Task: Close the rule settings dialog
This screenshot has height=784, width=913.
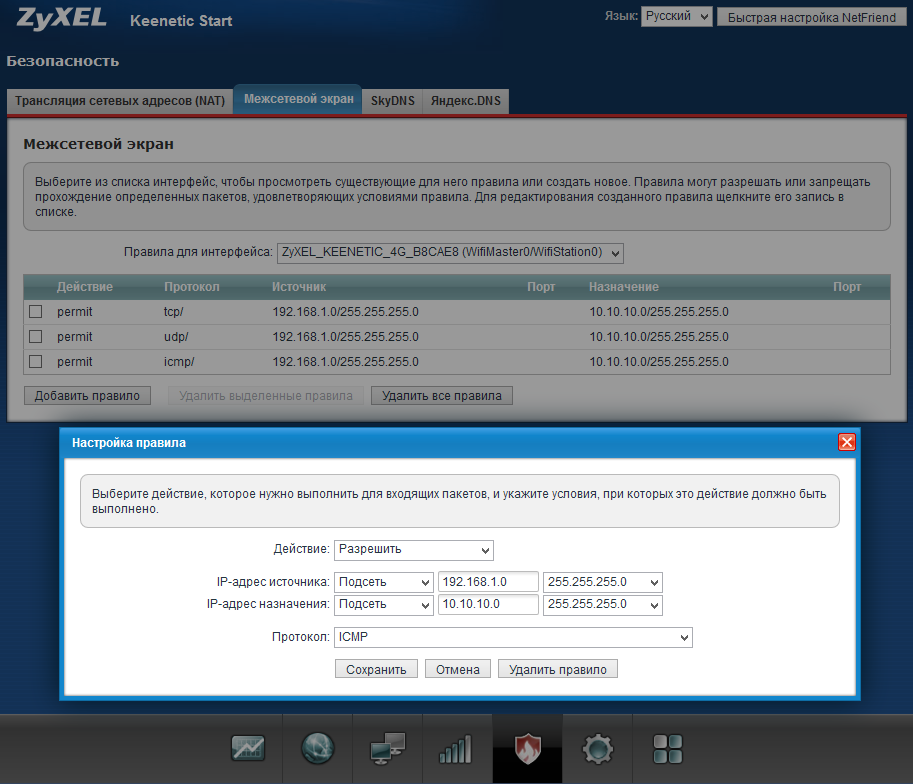Action: [846, 442]
